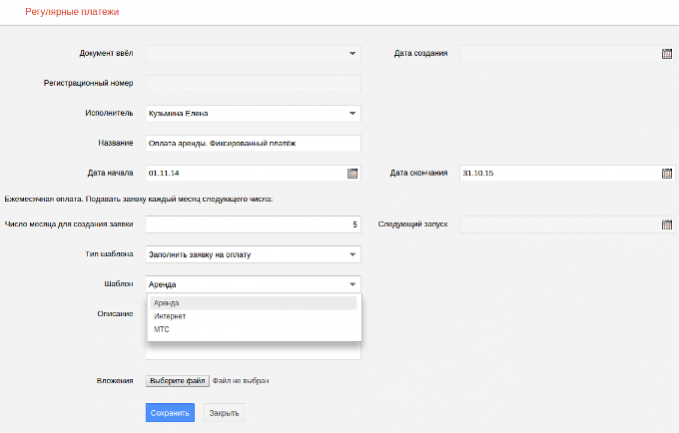Open the Тип шаблона dropdown

[353, 254]
